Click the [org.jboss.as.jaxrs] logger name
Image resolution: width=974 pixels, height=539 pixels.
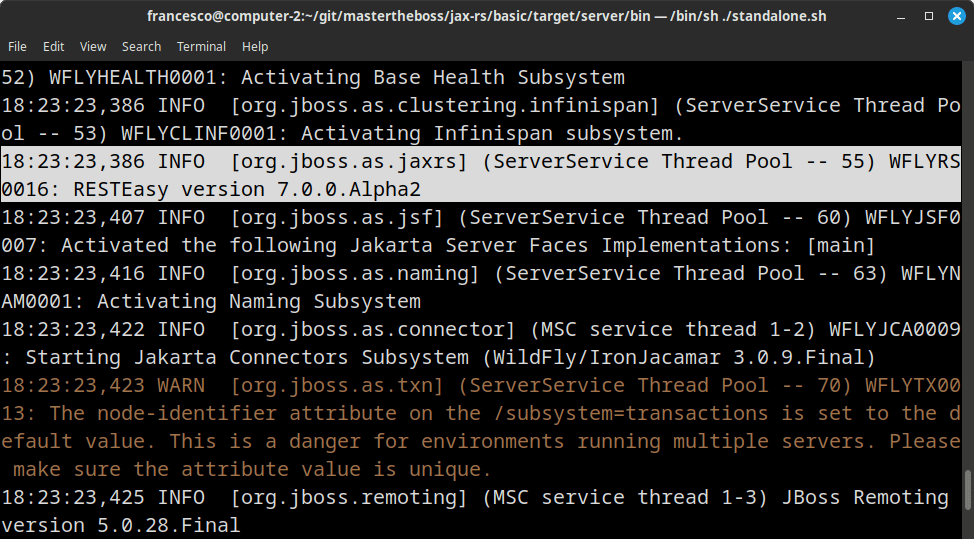pos(348,161)
